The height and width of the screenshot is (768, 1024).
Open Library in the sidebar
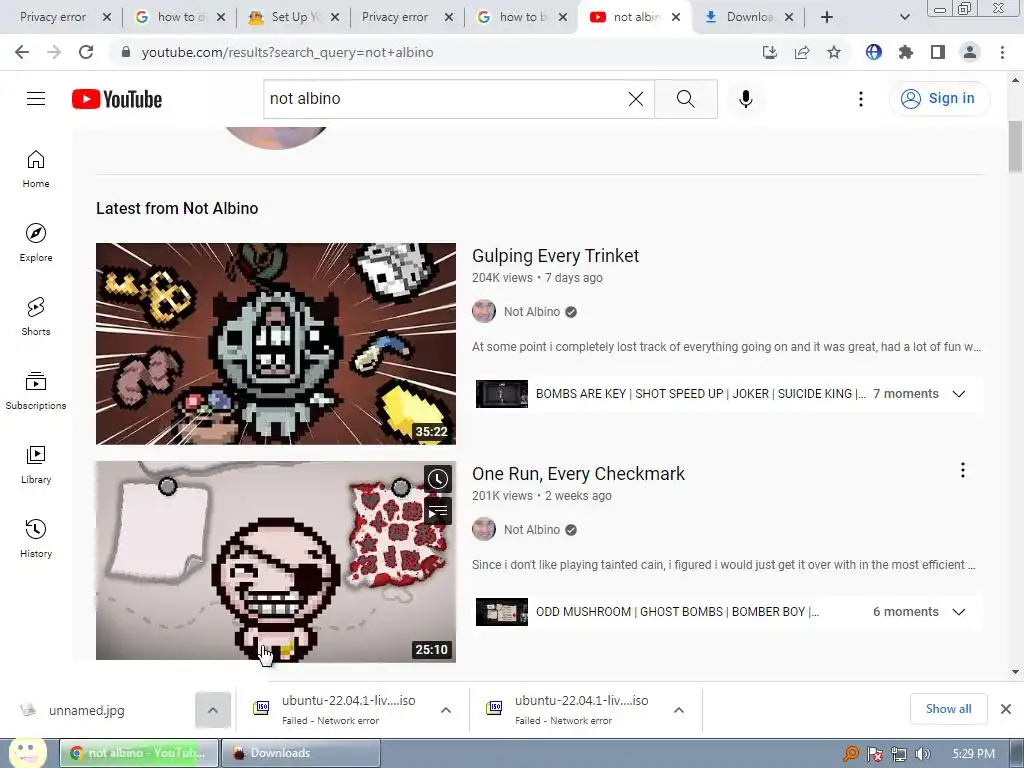tap(36, 464)
